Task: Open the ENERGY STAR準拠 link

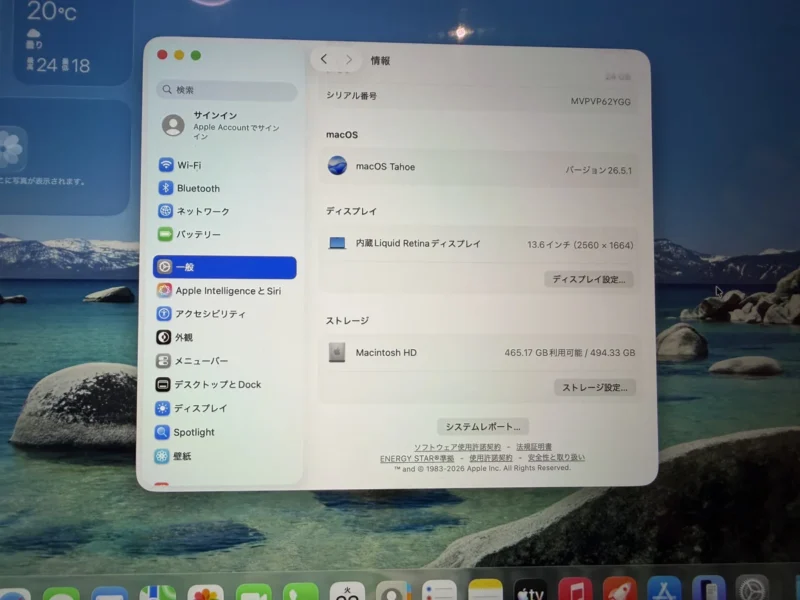Action: [417, 459]
